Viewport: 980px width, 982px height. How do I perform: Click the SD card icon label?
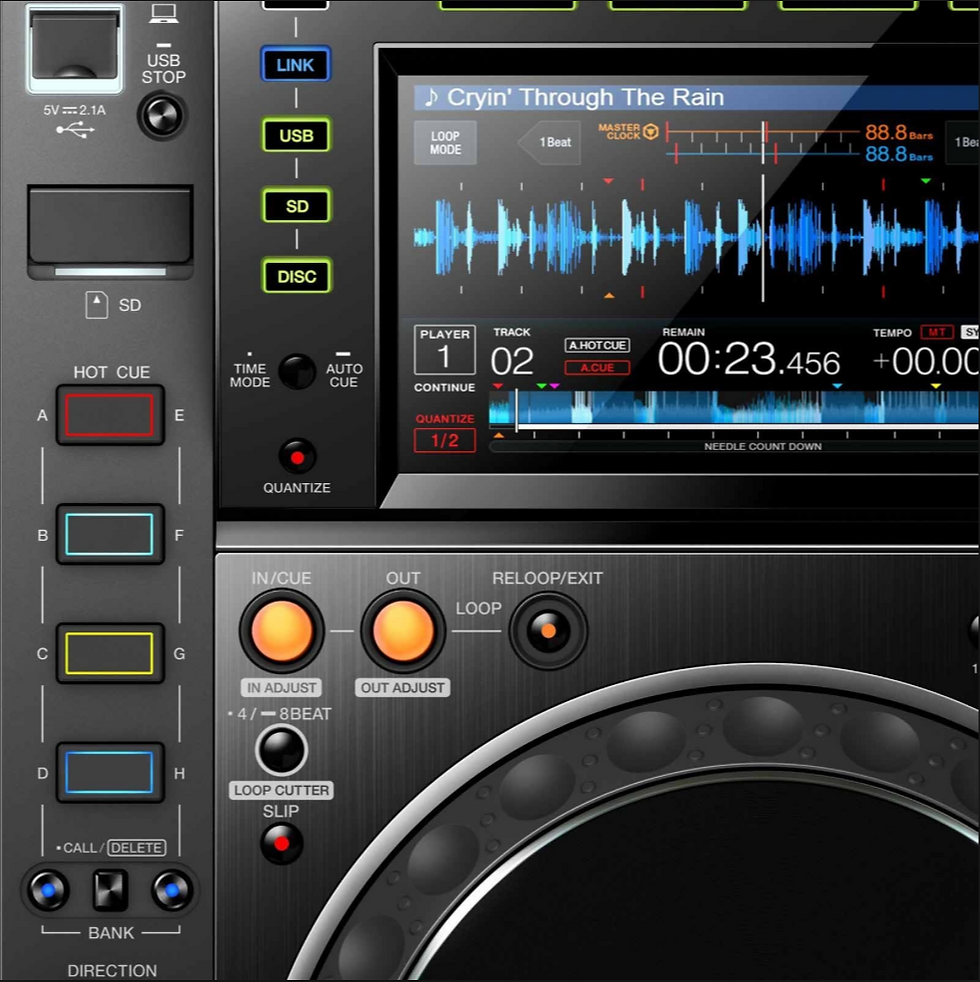tap(96, 305)
